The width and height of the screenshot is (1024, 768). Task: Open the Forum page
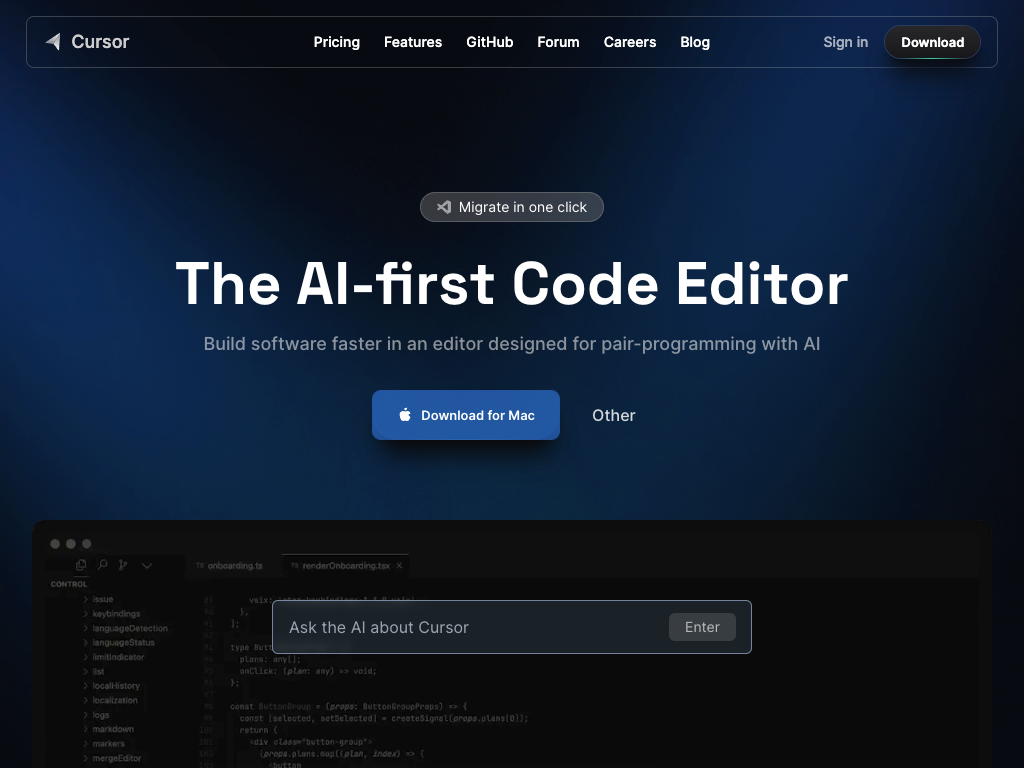click(x=558, y=42)
